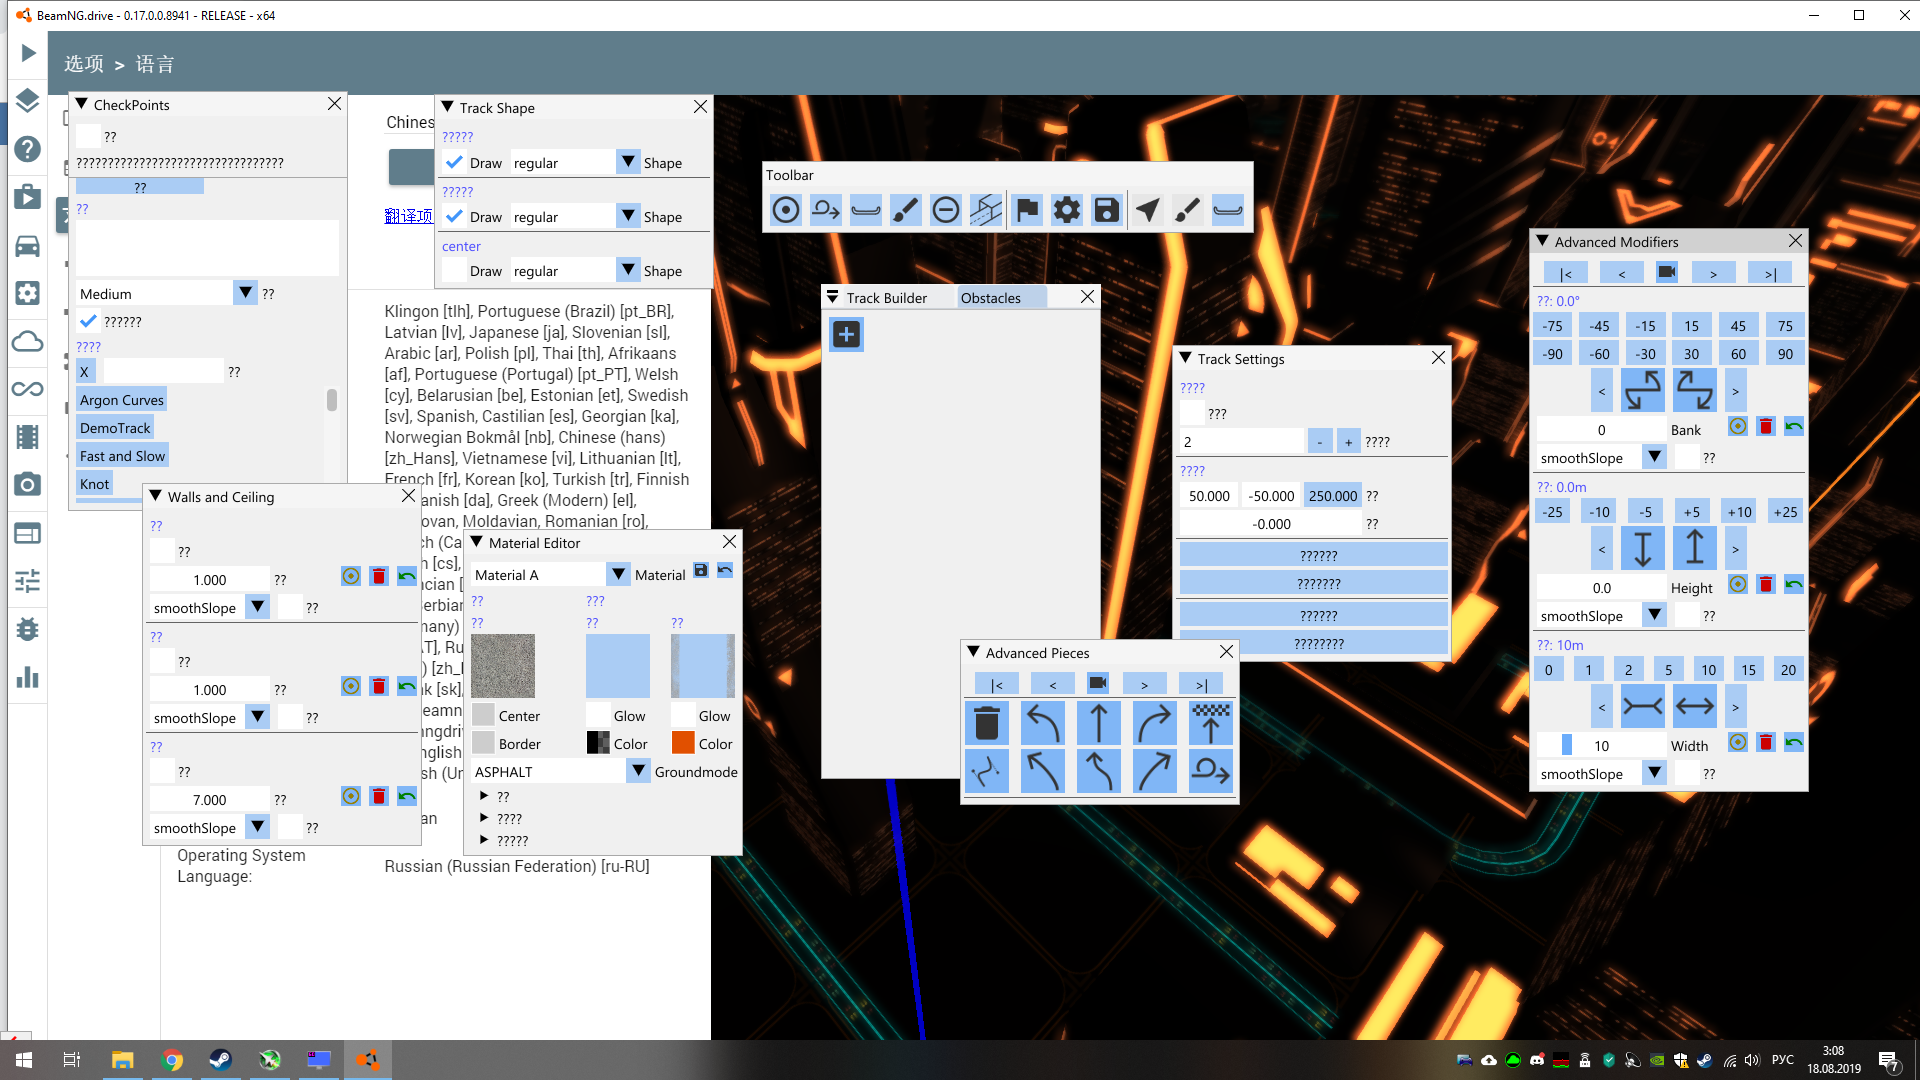
Task: Click the flag icon in Toolbar
Action: [x=1027, y=210]
